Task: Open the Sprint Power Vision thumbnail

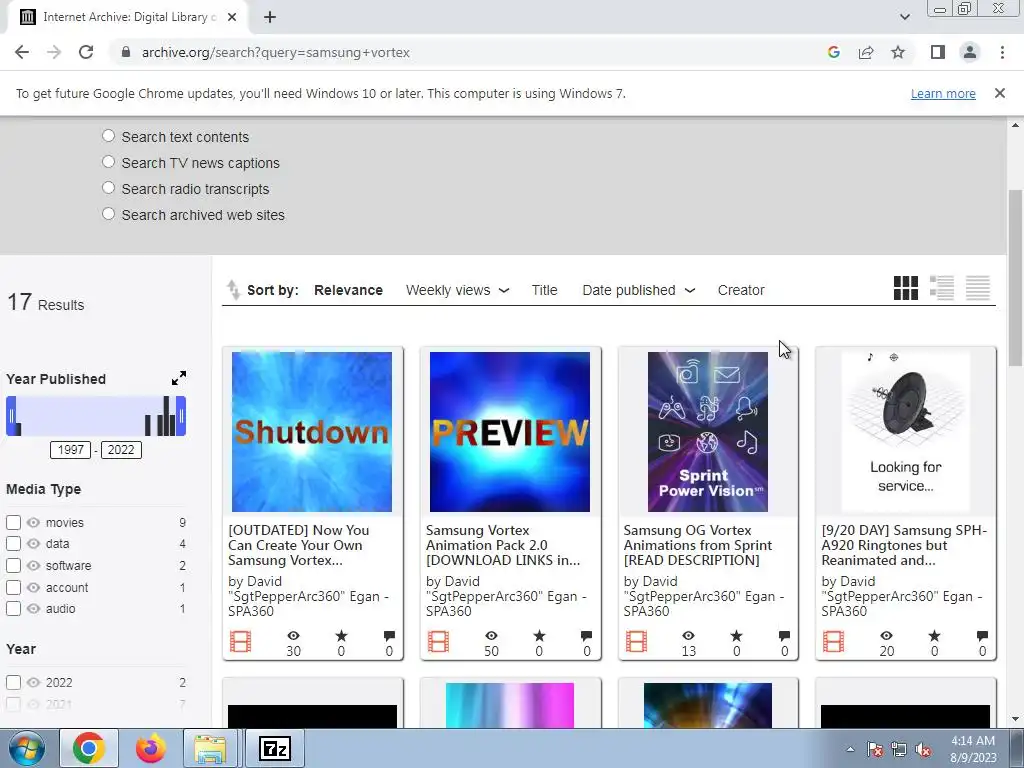Action: click(707, 432)
